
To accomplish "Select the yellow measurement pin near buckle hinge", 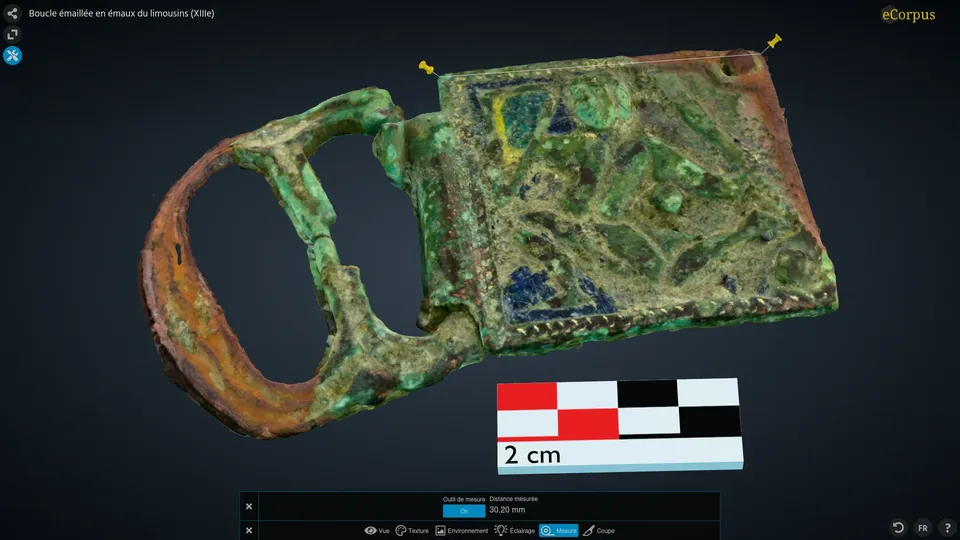I will (x=426, y=67).
